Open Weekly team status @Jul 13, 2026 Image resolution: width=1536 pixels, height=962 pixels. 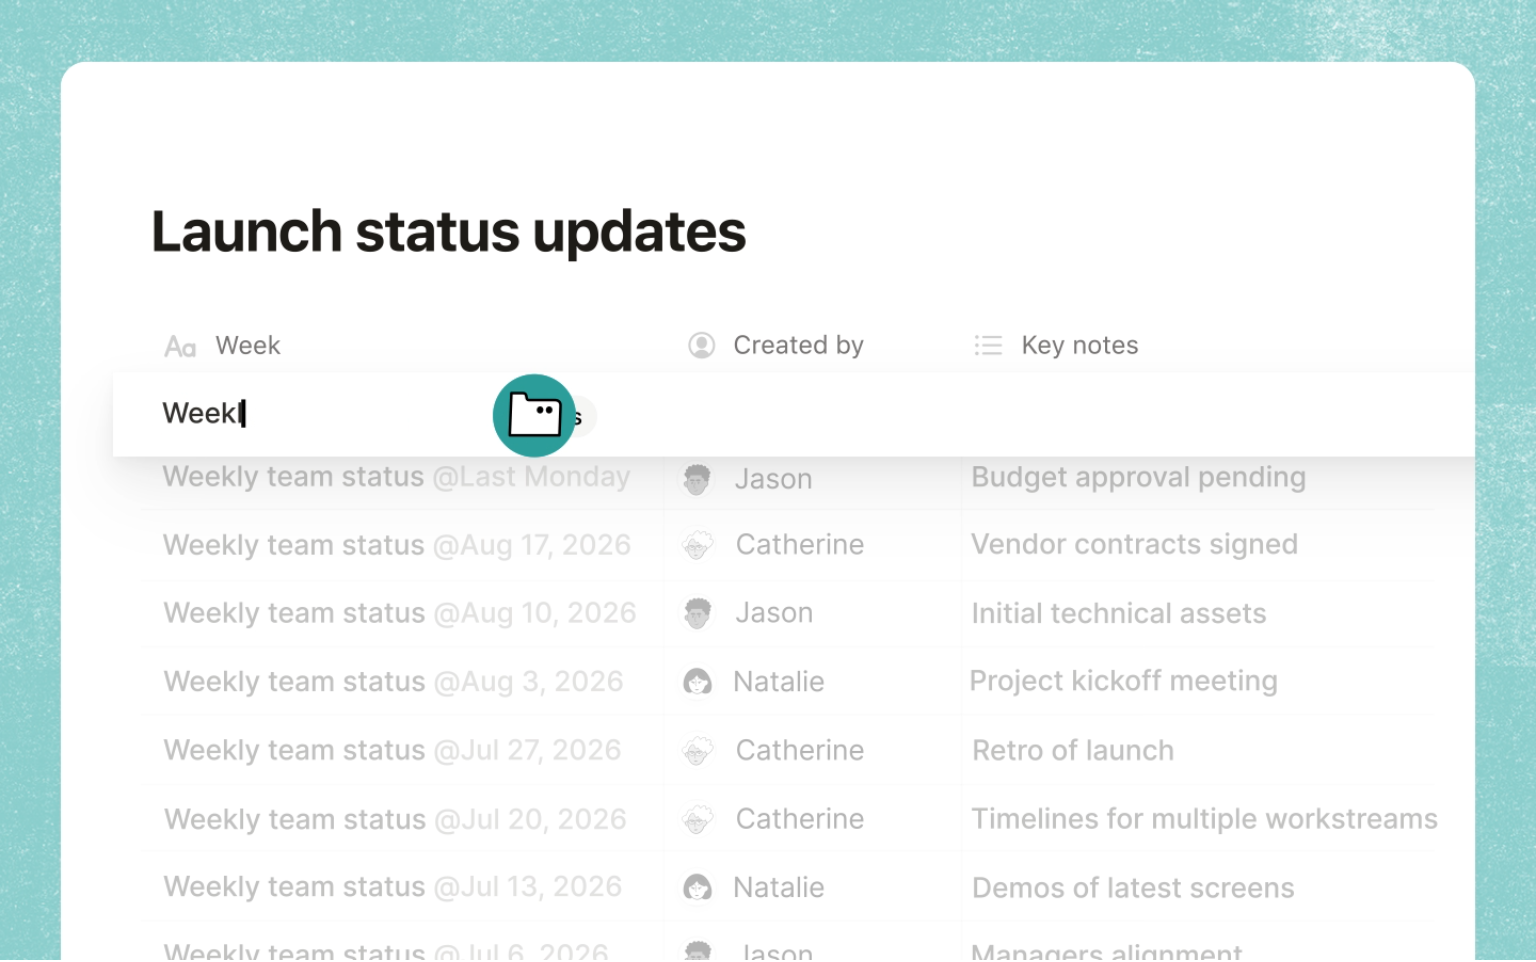tap(392, 888)
